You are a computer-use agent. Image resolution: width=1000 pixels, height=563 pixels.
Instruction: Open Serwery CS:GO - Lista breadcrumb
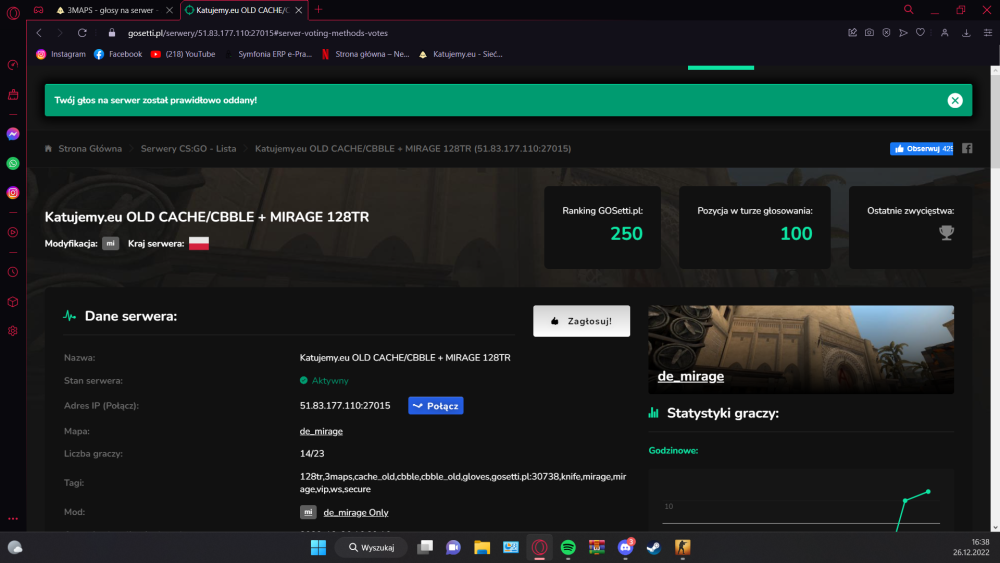(188, 149)
